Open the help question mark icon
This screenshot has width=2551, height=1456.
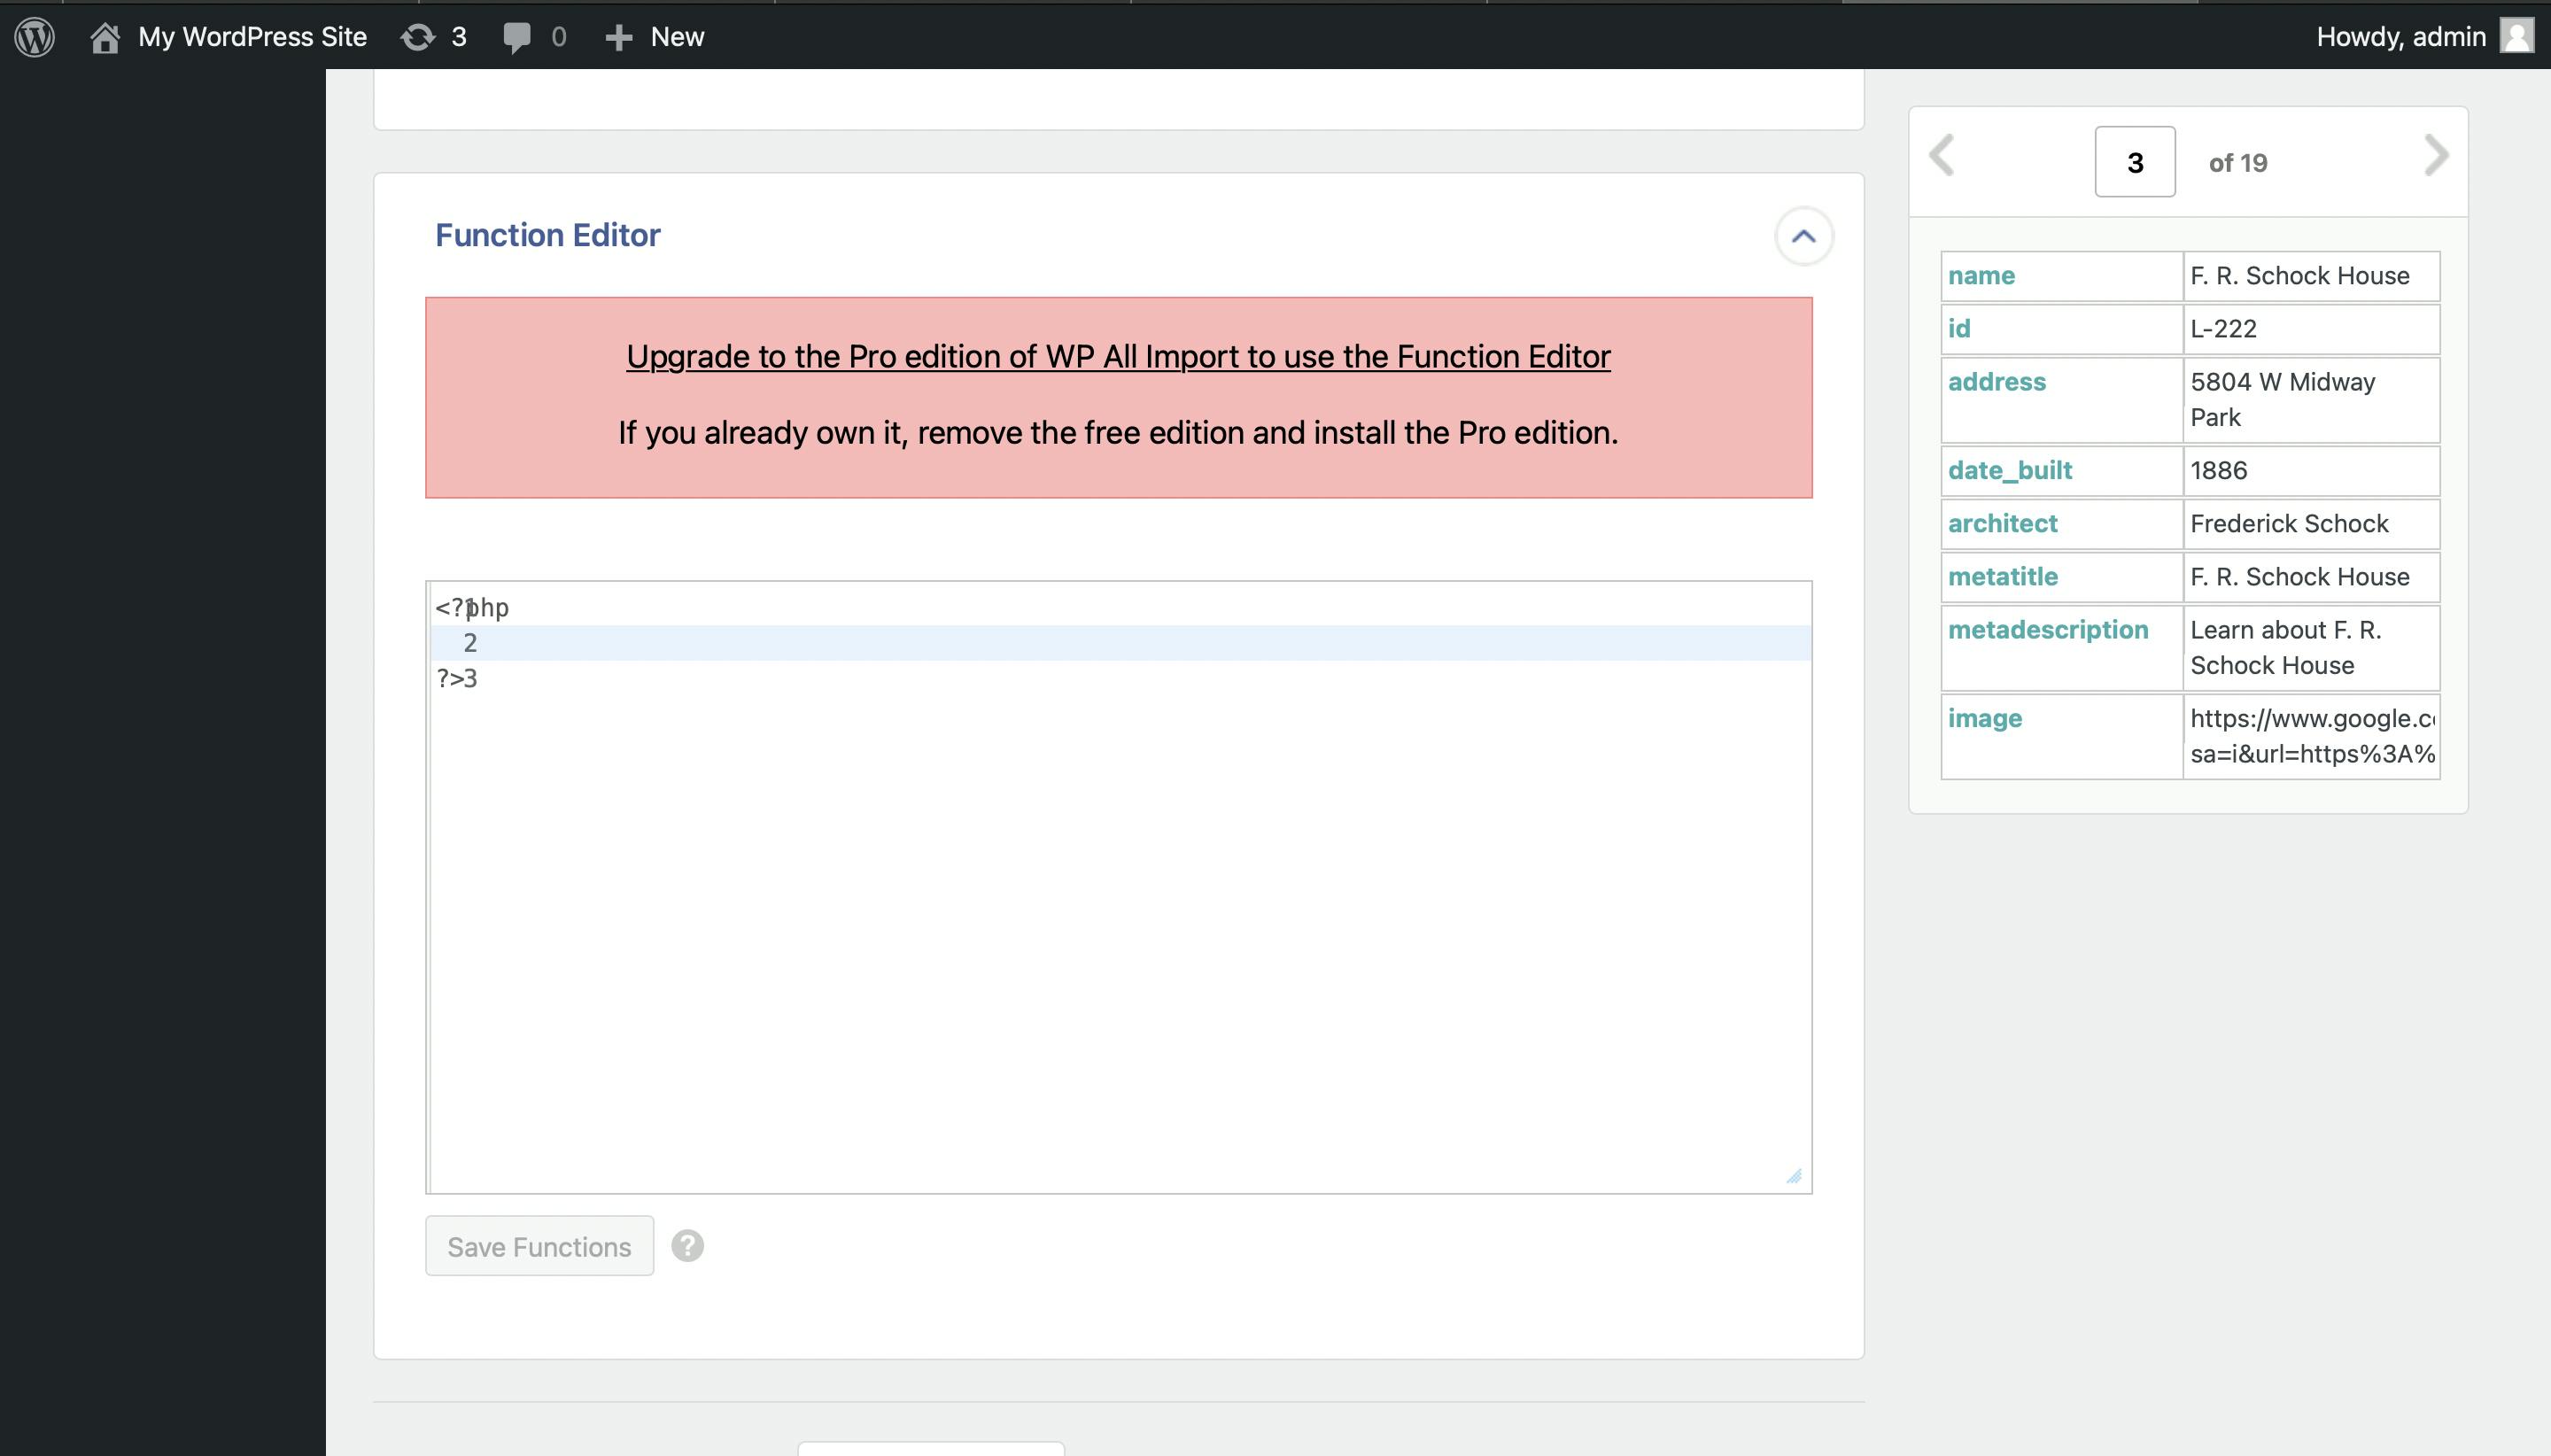687,1246
